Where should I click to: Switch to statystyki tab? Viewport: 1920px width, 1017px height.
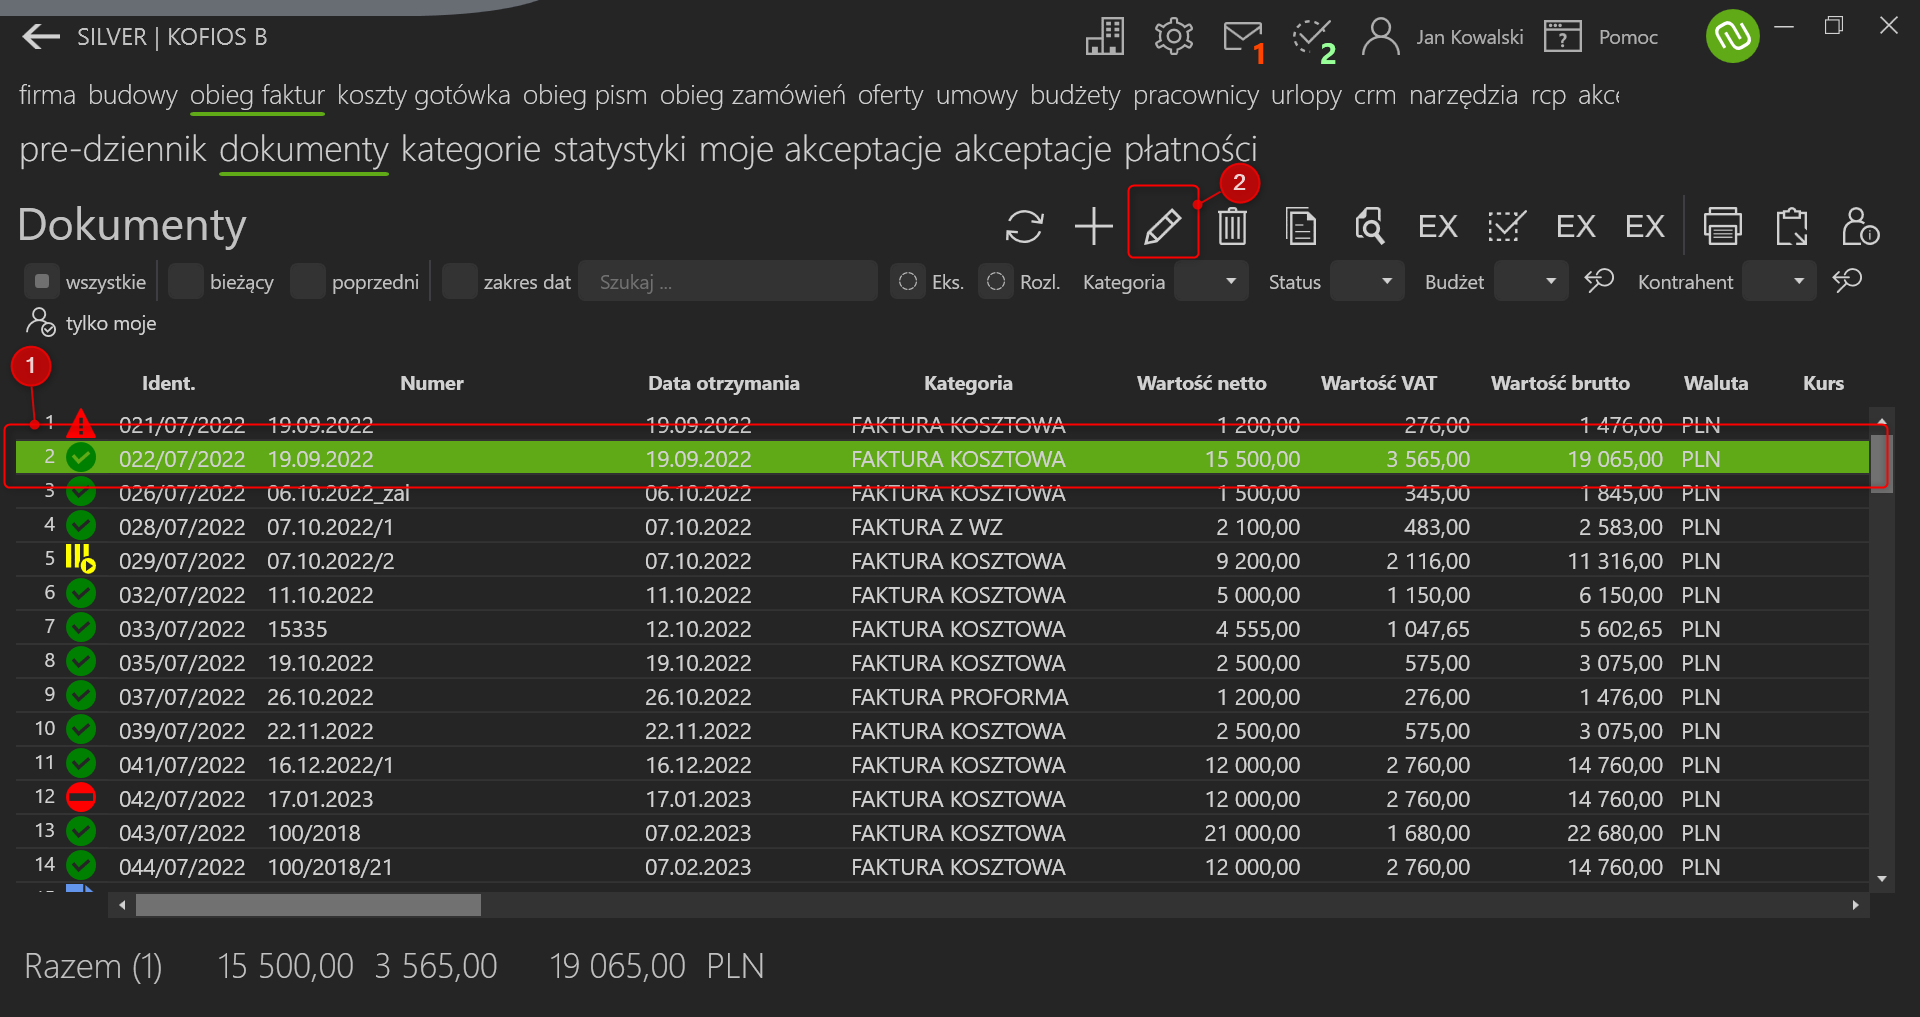[620, 149]
